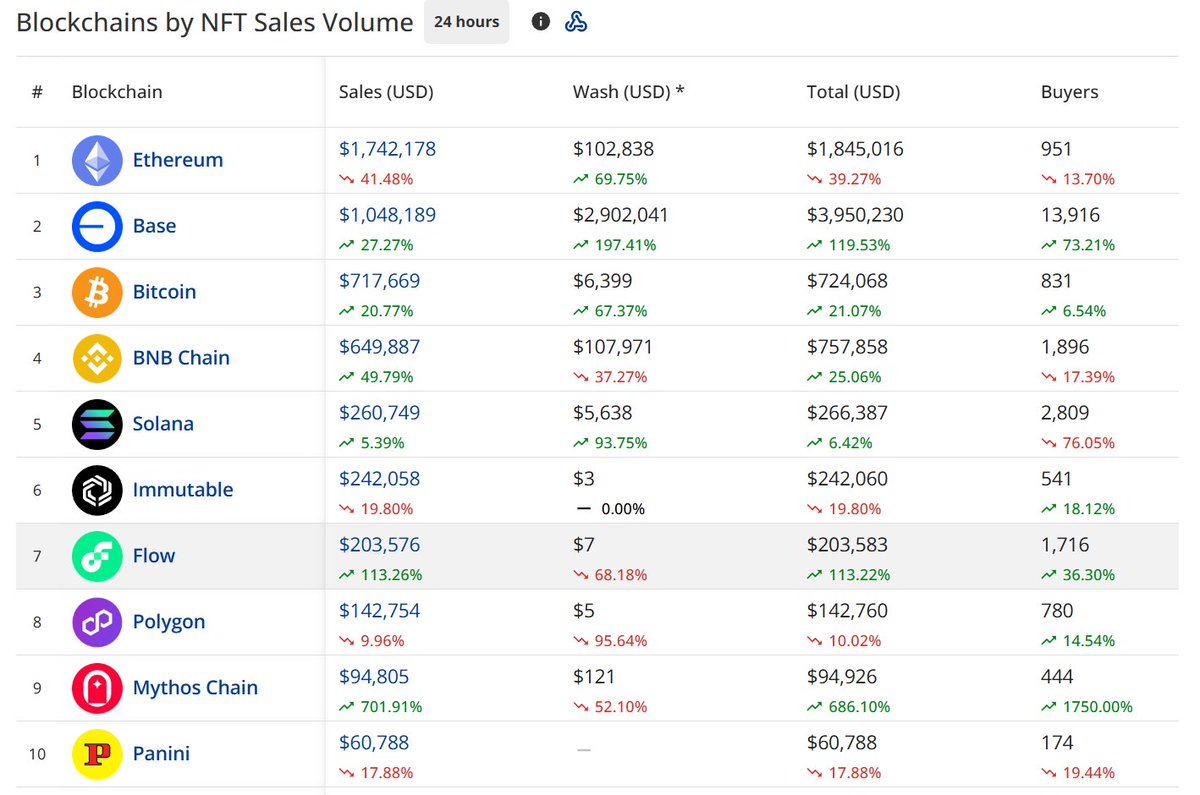Image resolution: width=1200 pixels, height=795 pixels.
Task: Open the BNB Chain link
Action: point(181,358)
